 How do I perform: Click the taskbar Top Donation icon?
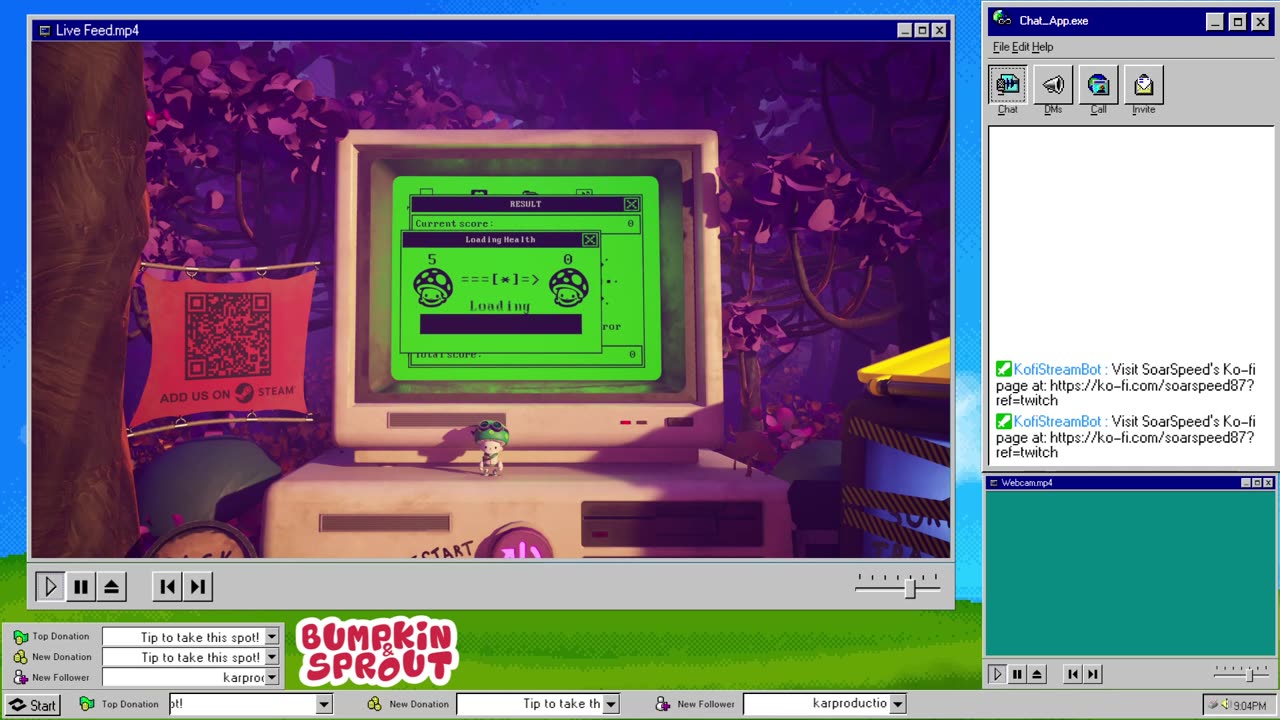(87, 704)
